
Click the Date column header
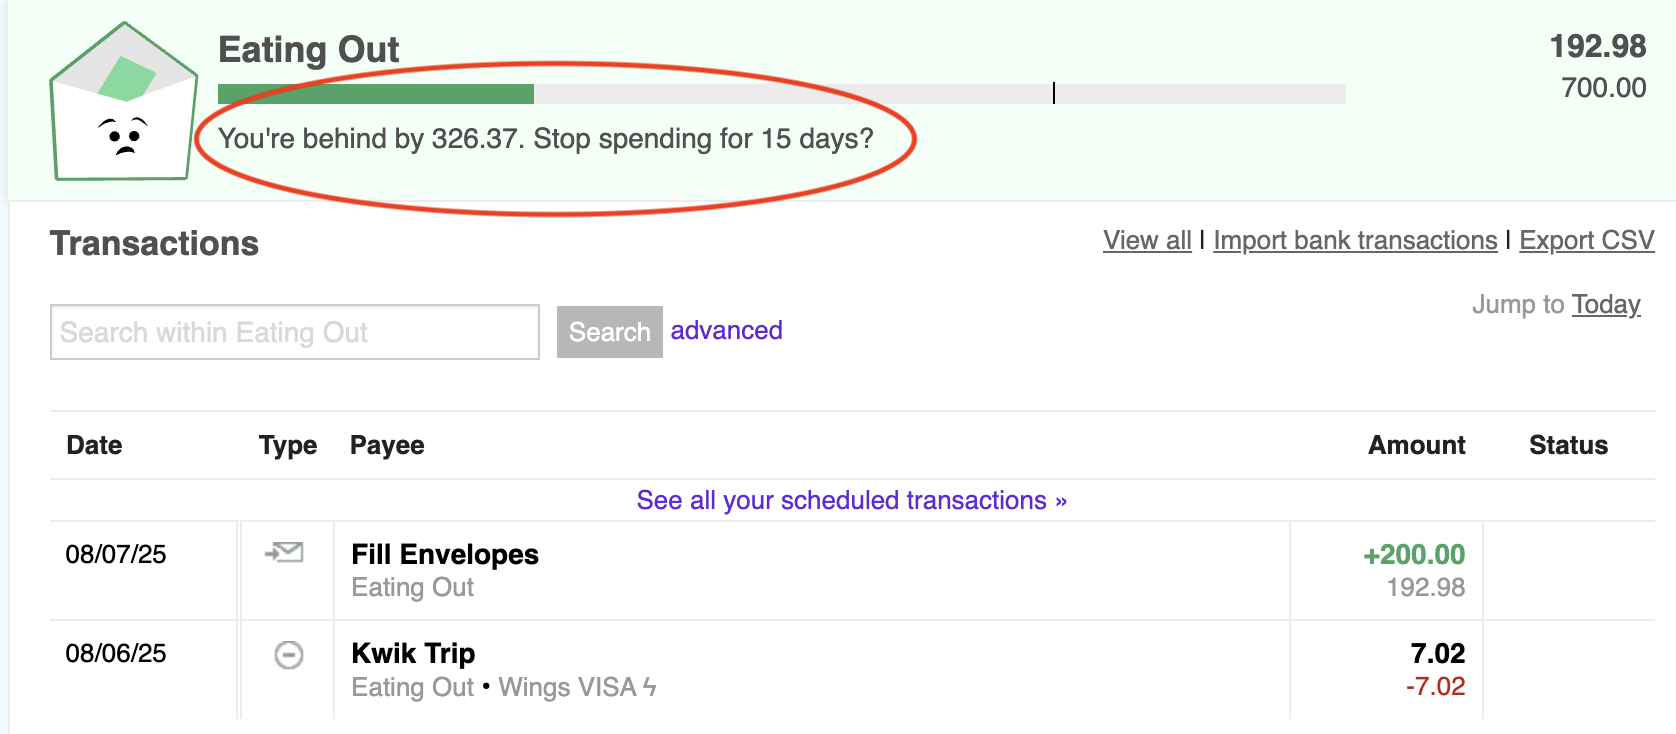[x=94, y=445]
